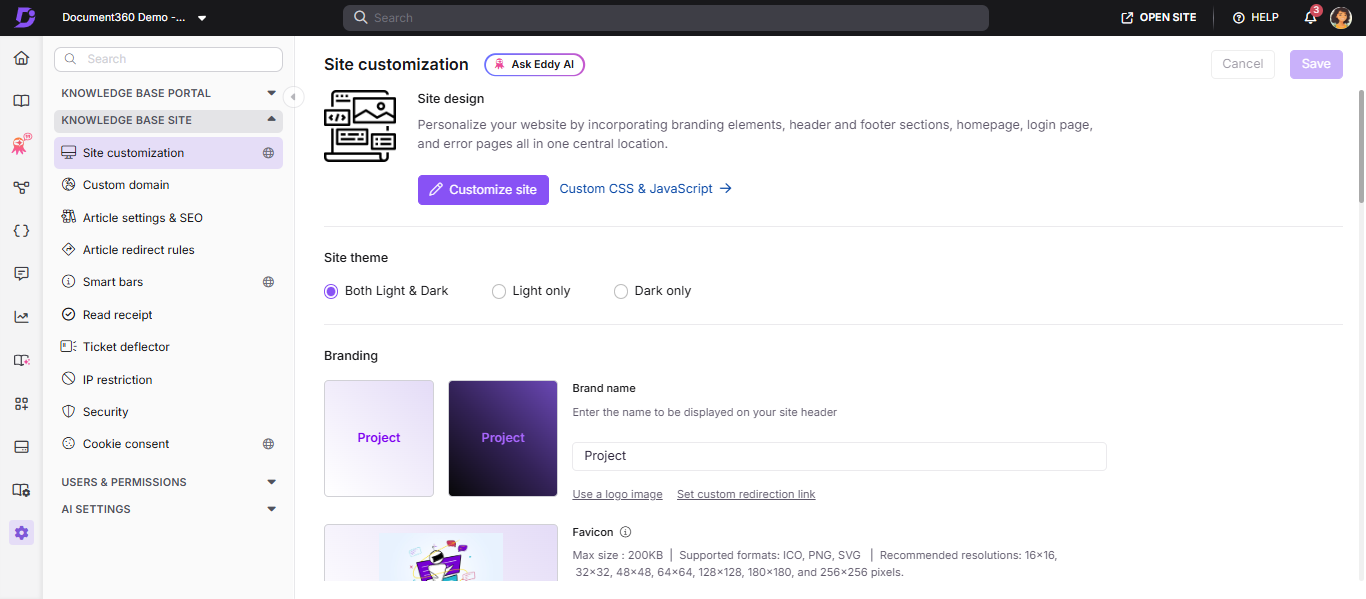Click Ask Eddy AI button

click(535, 64)
